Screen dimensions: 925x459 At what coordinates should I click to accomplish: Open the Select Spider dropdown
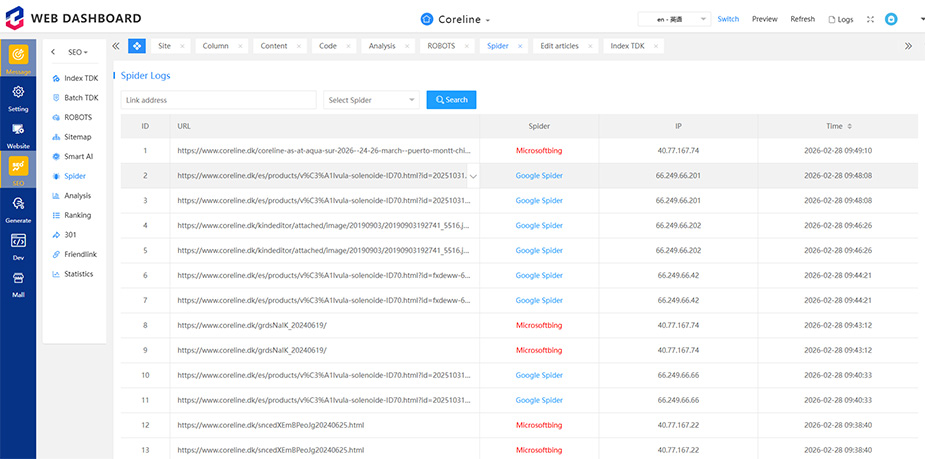(x=371, y=100)
